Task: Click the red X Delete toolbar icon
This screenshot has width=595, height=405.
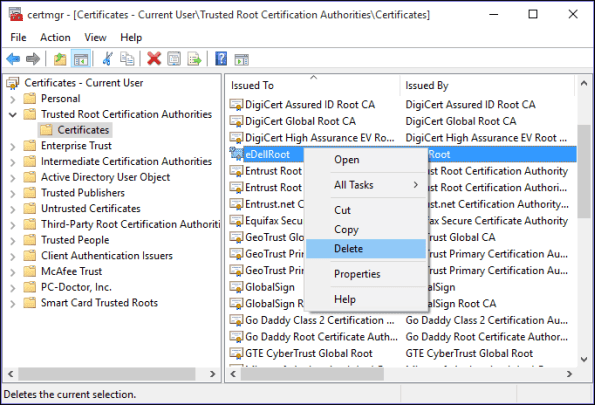Action: [154, 59]
